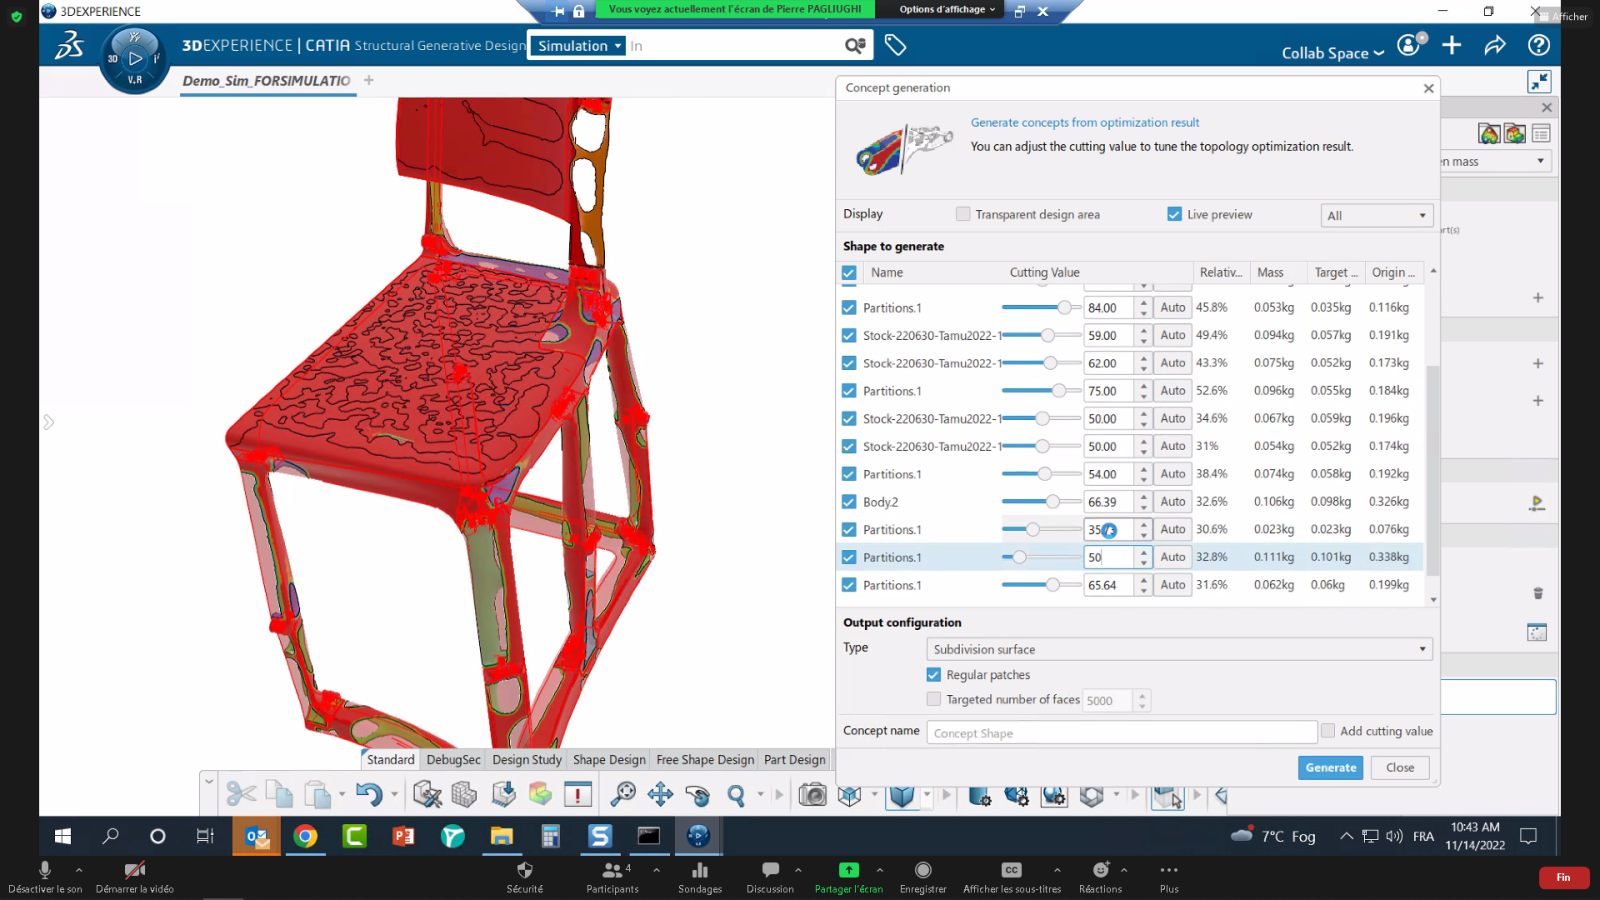Click the Zoom magnifier icon

pyautogui.click(x=737, y=795)
